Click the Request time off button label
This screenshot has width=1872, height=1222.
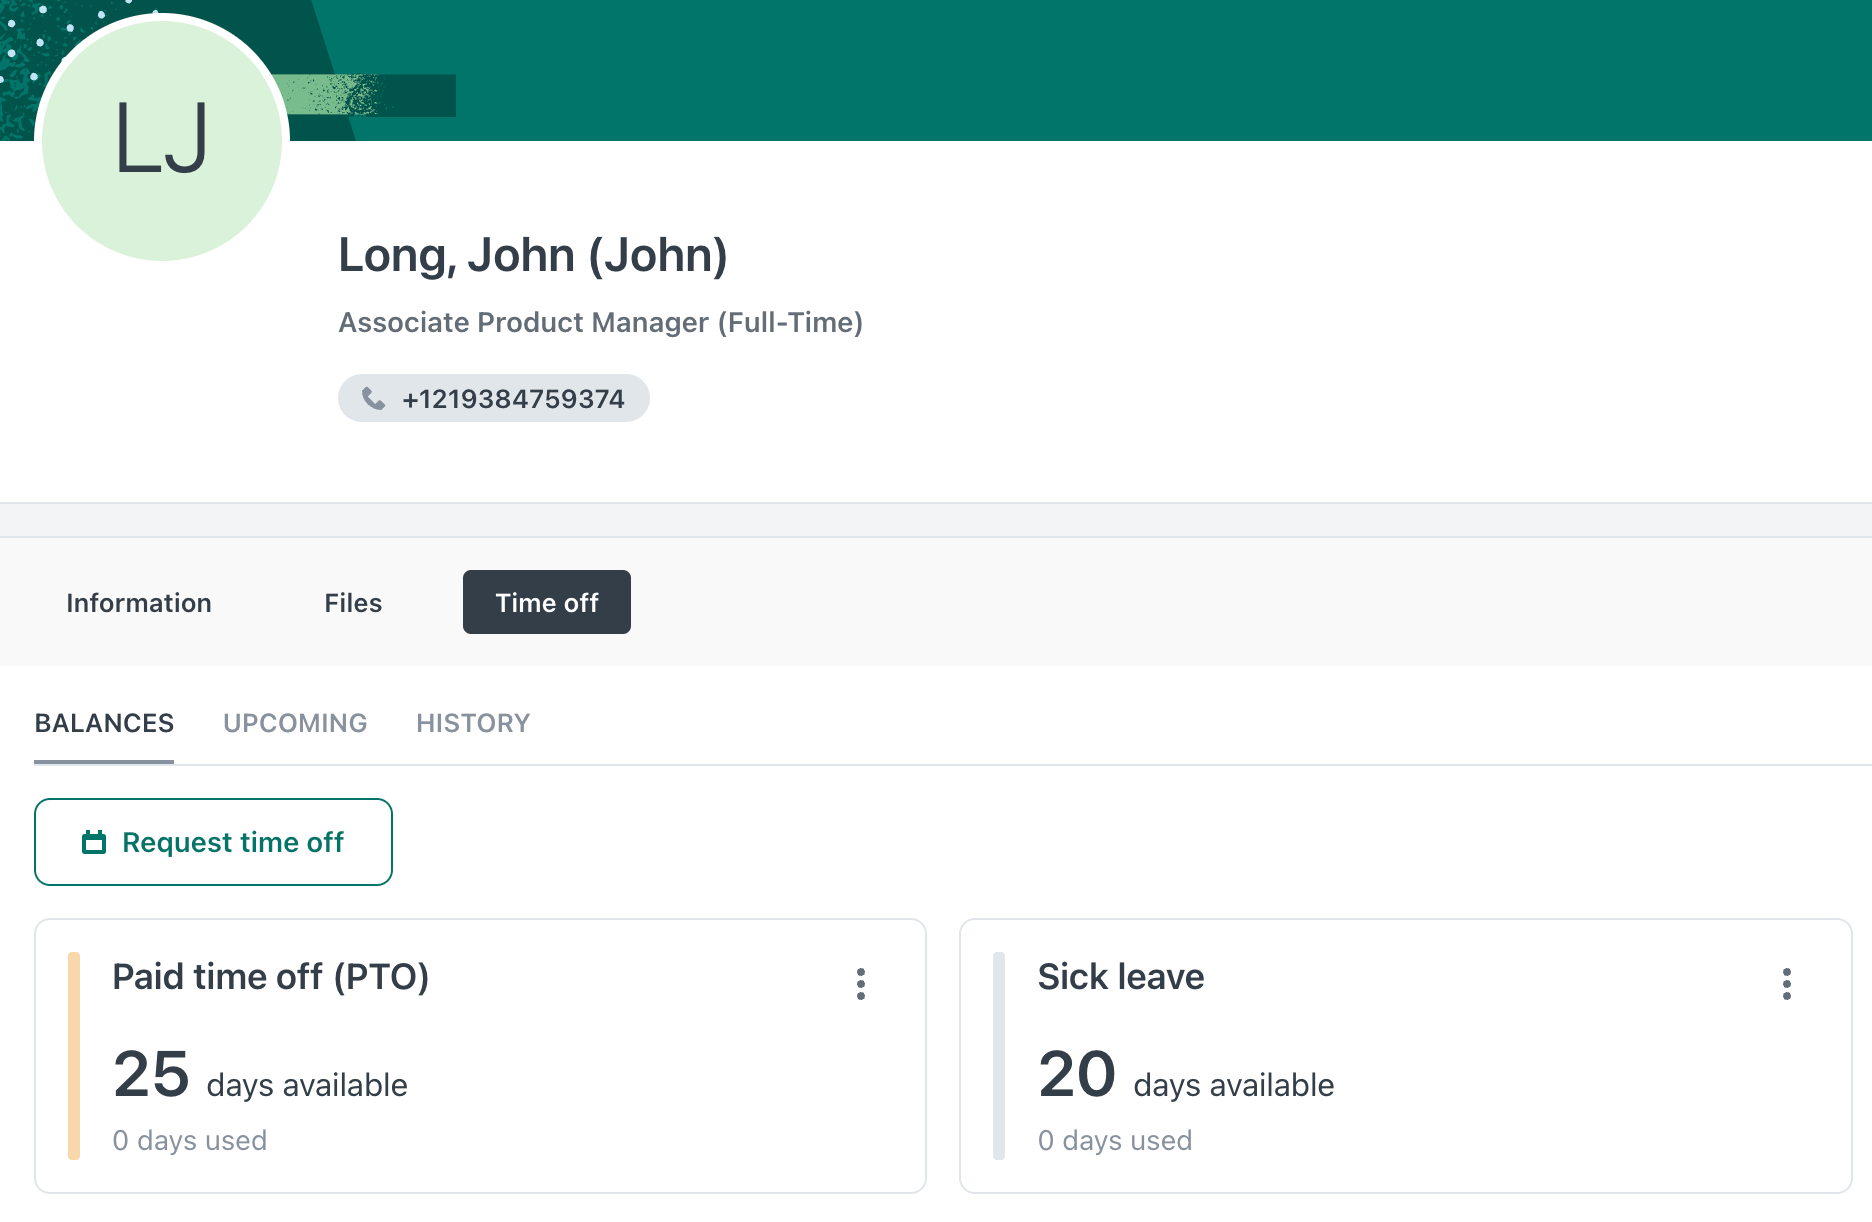pos(233,842)
